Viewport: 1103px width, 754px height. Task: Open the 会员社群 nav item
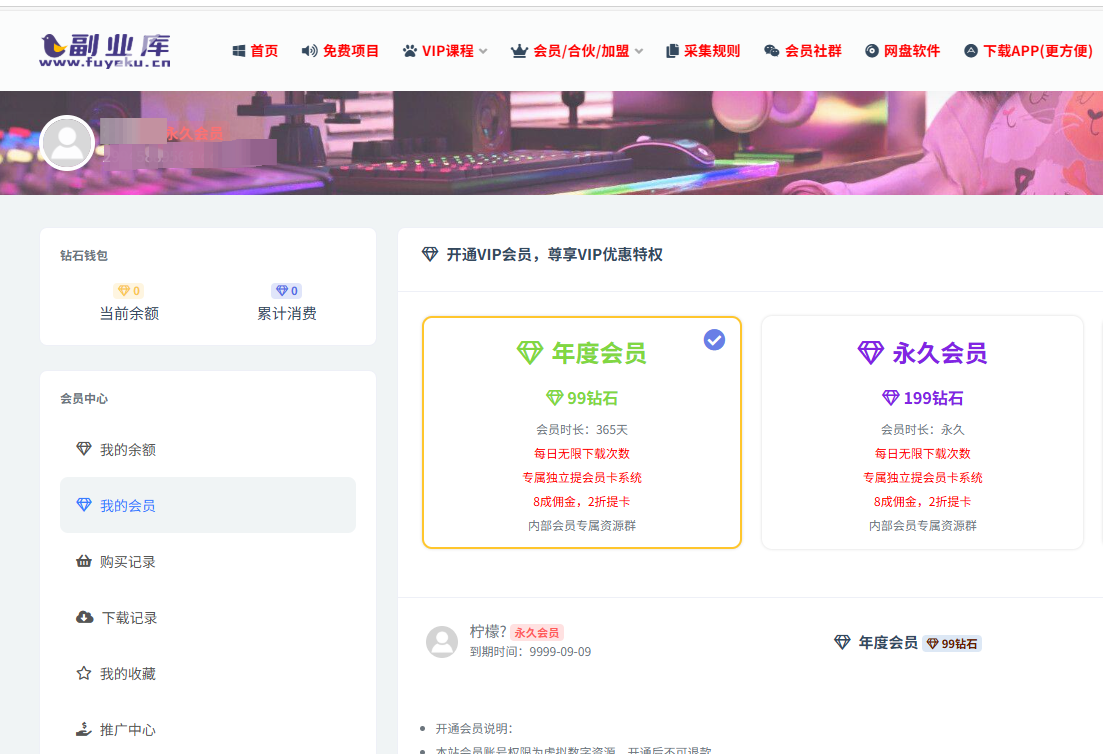pyautogui.click(x=803, y=51)
